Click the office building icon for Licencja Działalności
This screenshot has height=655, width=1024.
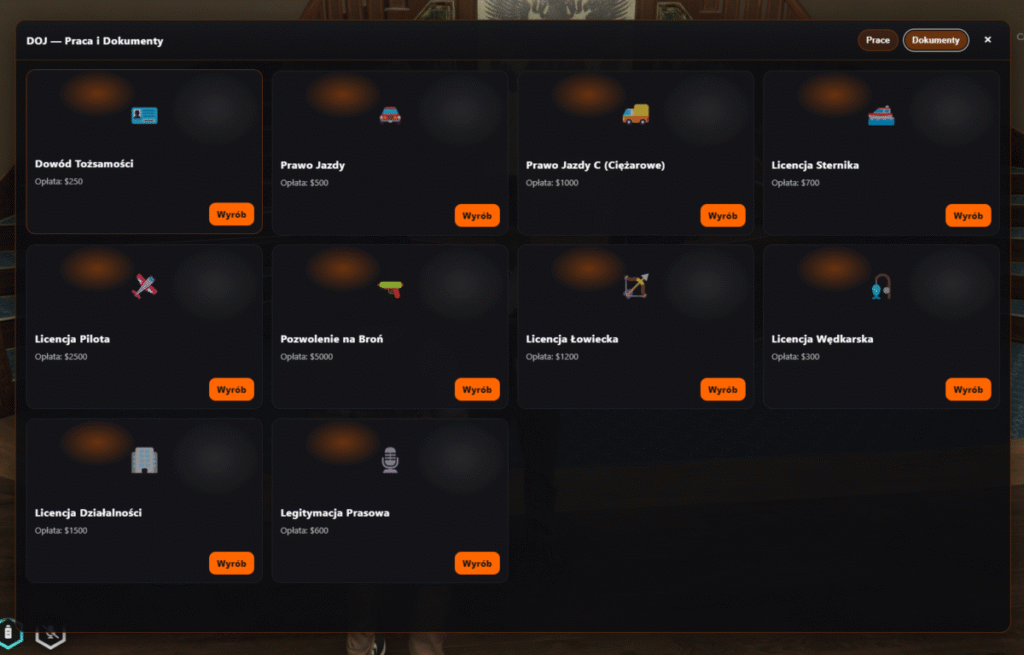[x=144, y=460]
